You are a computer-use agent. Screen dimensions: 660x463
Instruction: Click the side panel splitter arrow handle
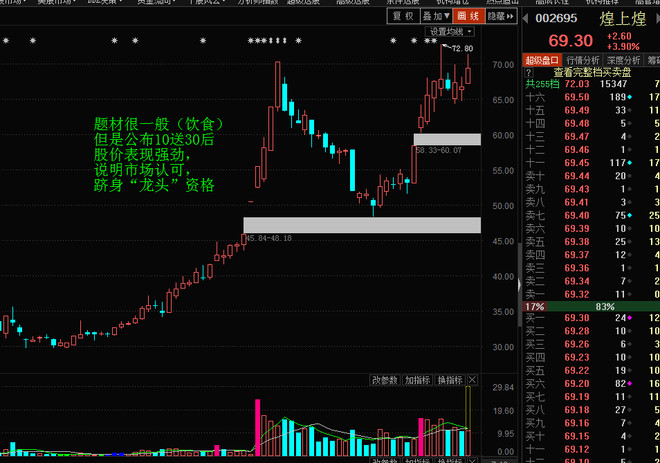519,285
